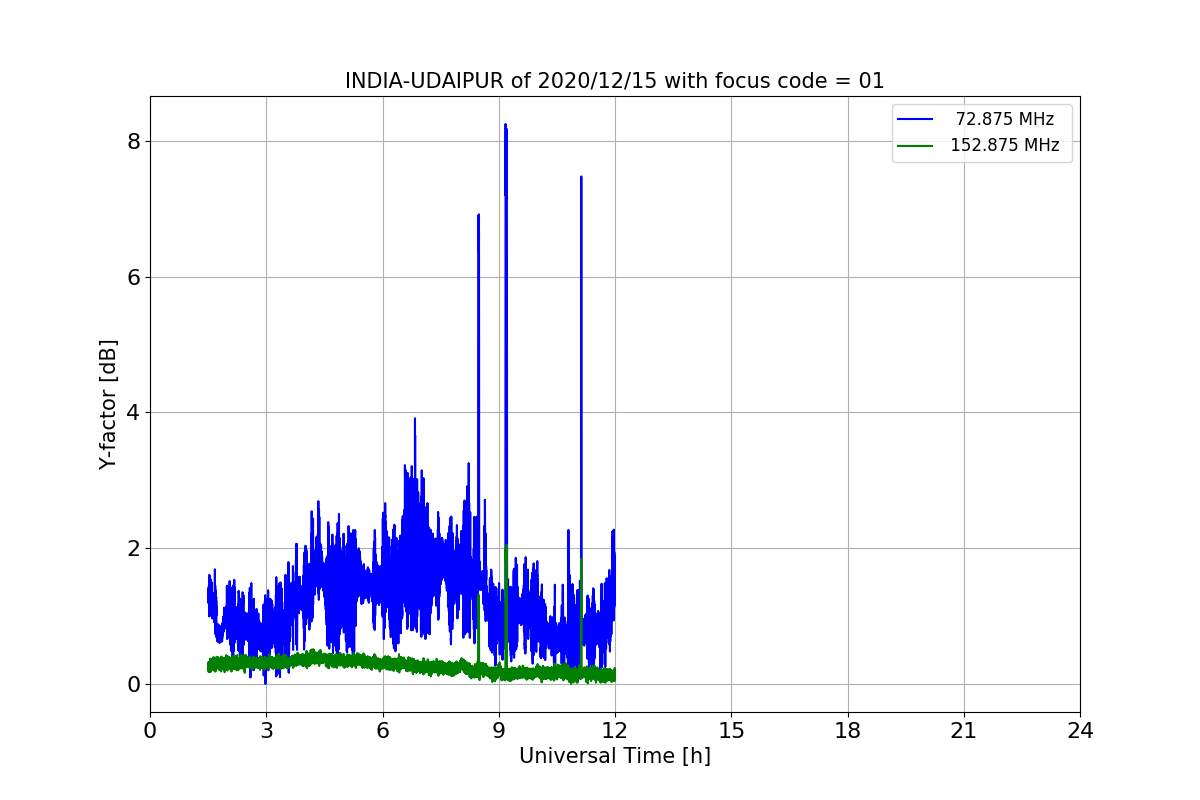This screenshot has height=800, width=1200.
Task: Click the tallest blue spike peak above 8 dB
Action: (x=506, y=126)
